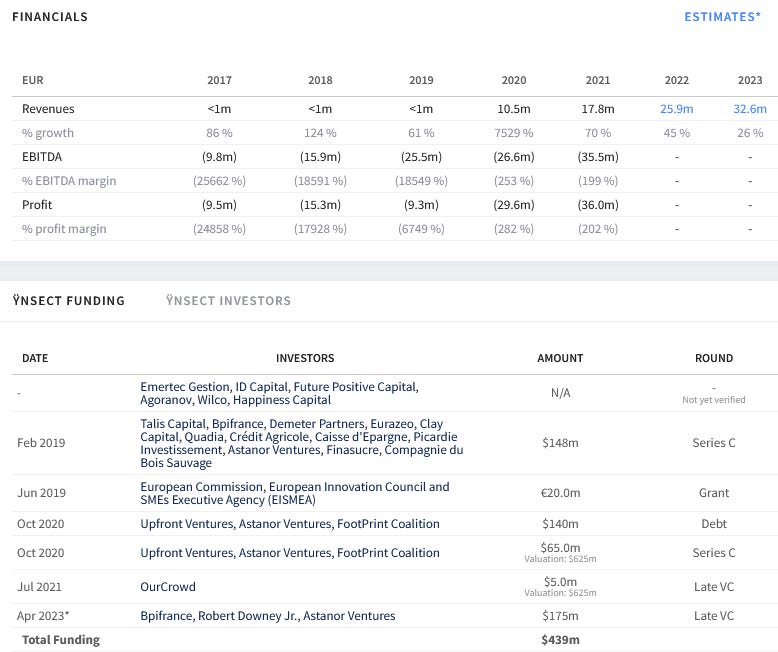
Task: Open the OurCrowd investor link
Action: click(x=168, y=587)
